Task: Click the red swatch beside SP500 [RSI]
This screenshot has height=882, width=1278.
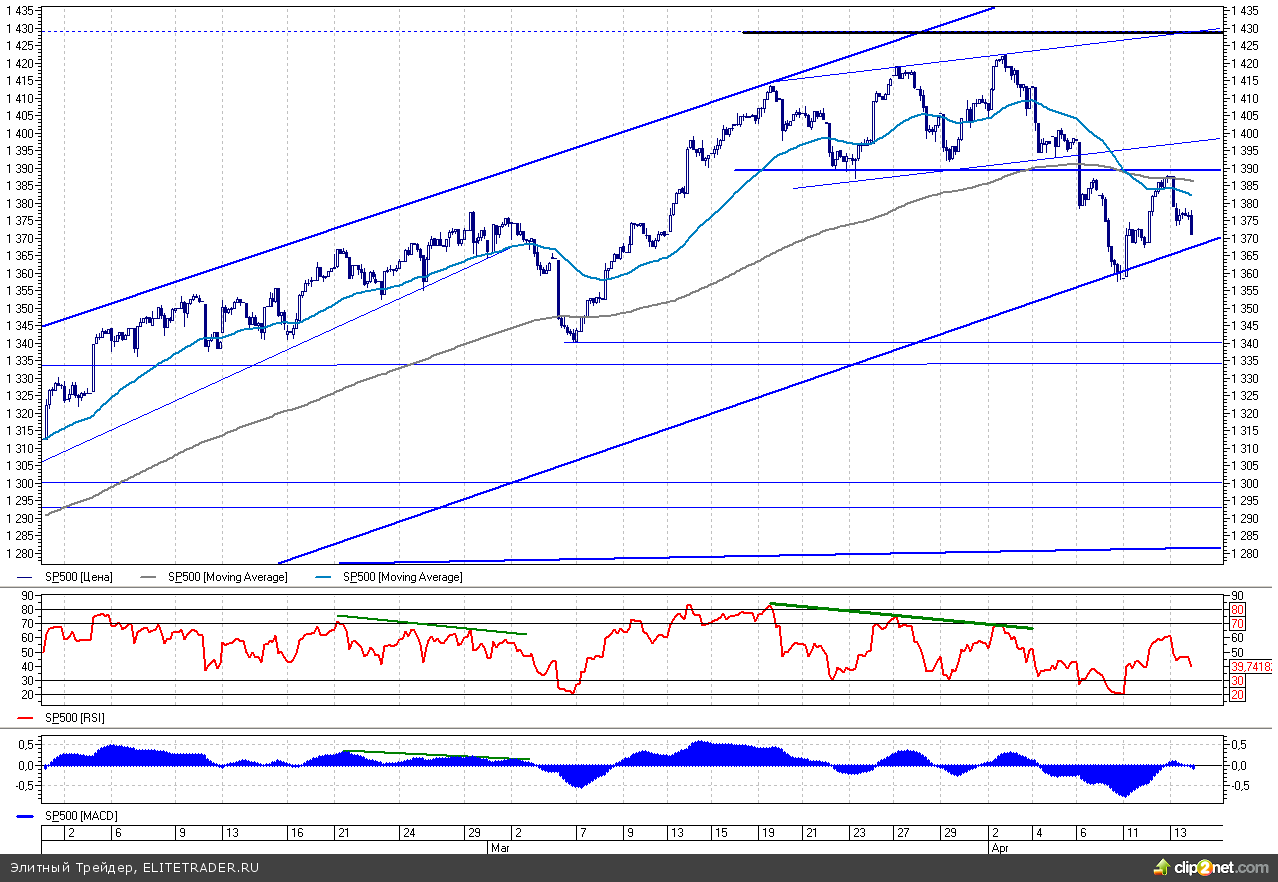Action: click(26, 718)
